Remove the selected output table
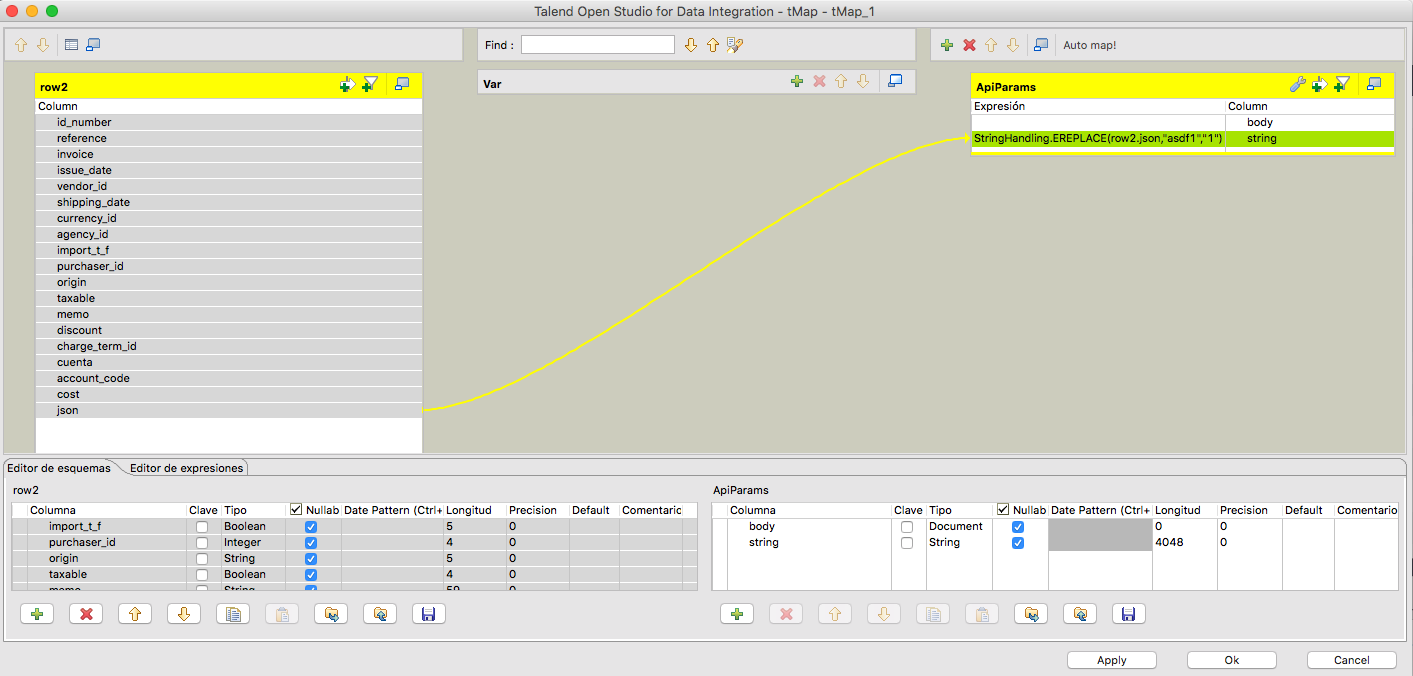The width and height of the screenshot is (1413, 676). (x=969, y=45)
